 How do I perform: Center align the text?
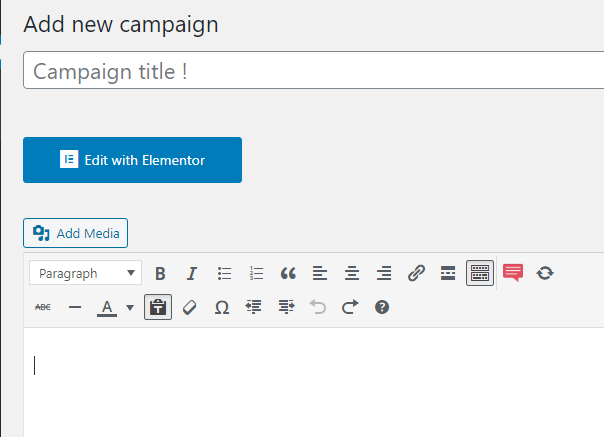coord(352,273)
